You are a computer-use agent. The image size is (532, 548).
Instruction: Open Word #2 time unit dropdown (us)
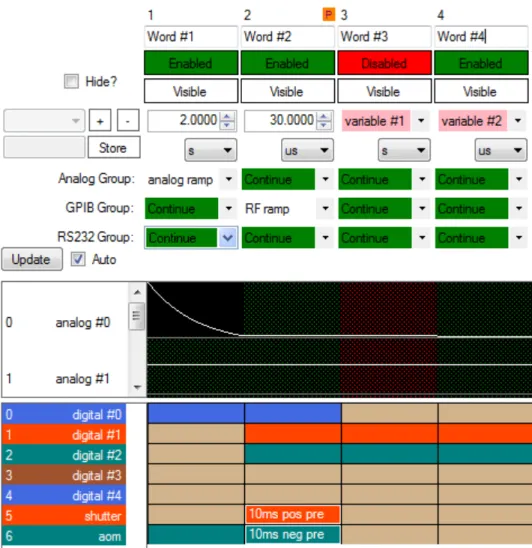point(307,150)
